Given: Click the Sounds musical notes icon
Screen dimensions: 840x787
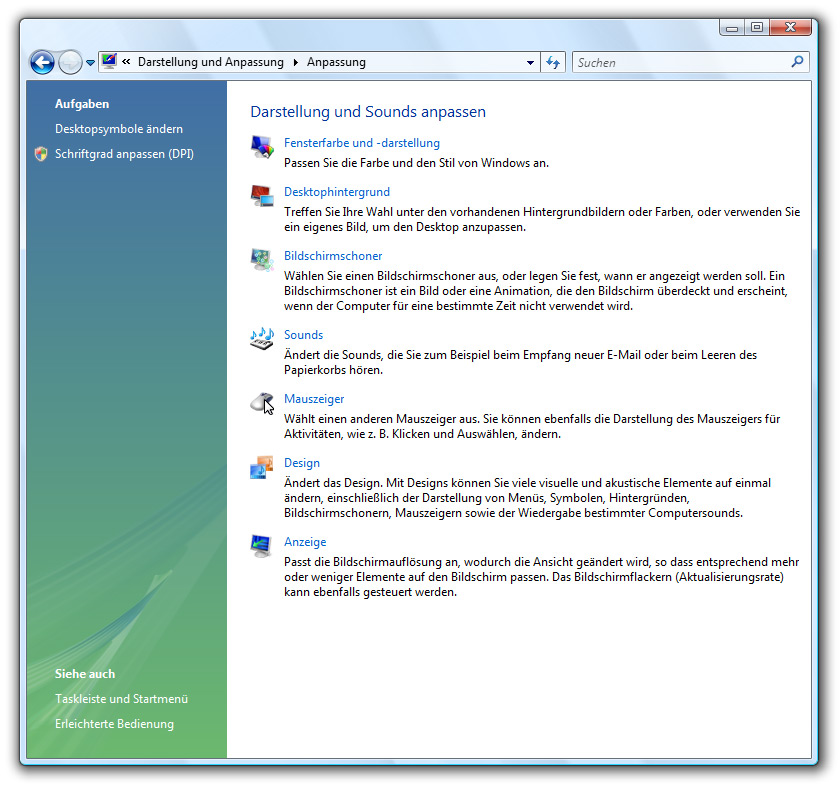Looking at the screenshot, I should click(262, 338).
